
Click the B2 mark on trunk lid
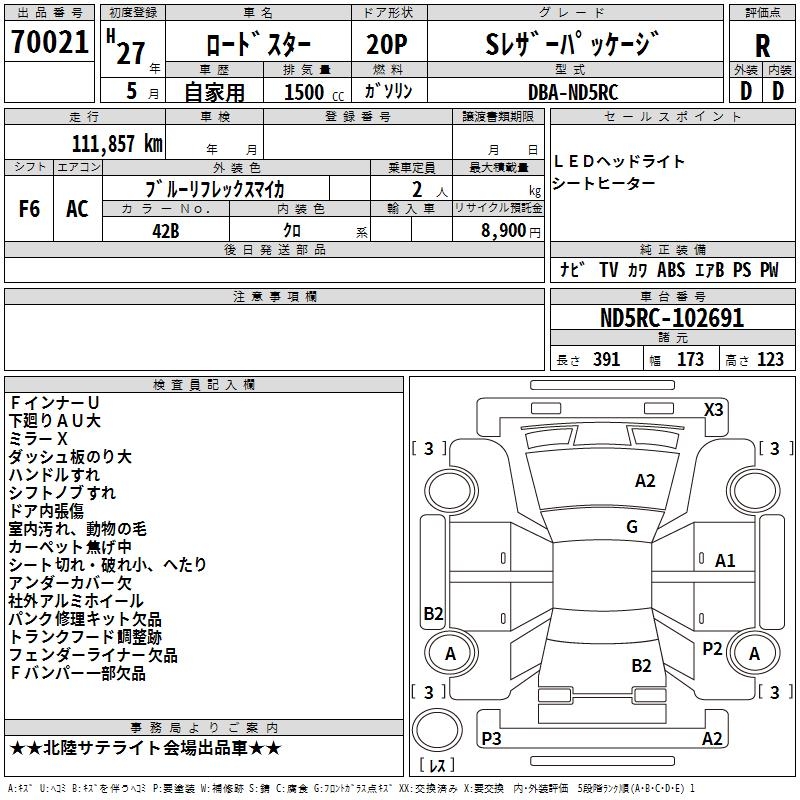(x=641, y=666)
